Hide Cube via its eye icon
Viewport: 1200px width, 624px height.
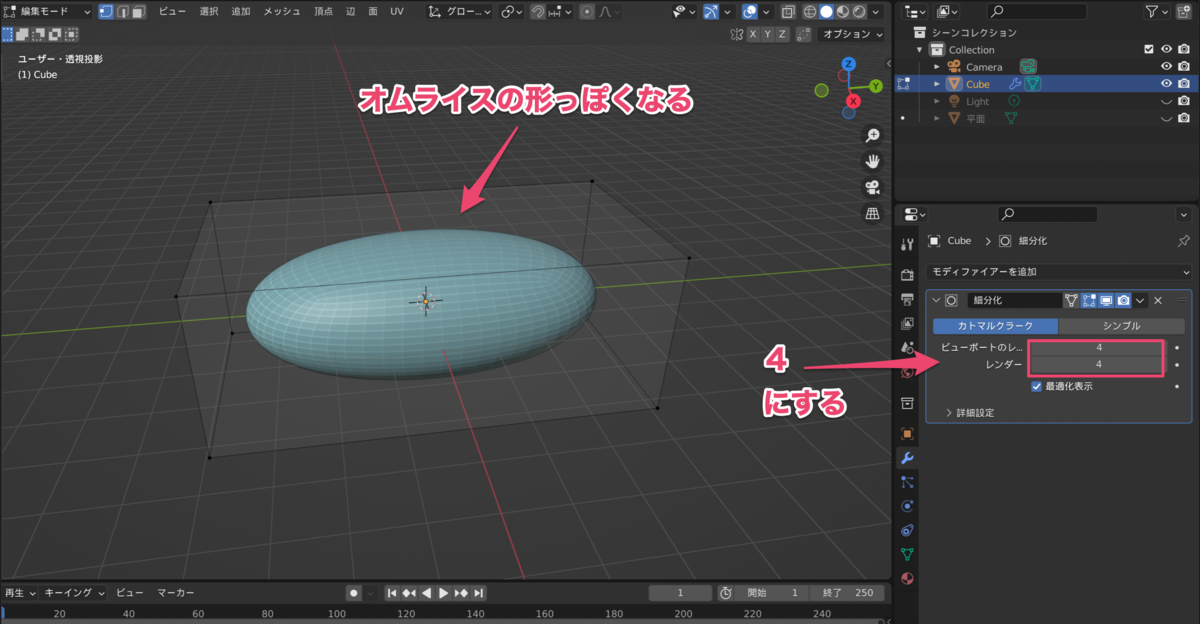[1166, 84]
